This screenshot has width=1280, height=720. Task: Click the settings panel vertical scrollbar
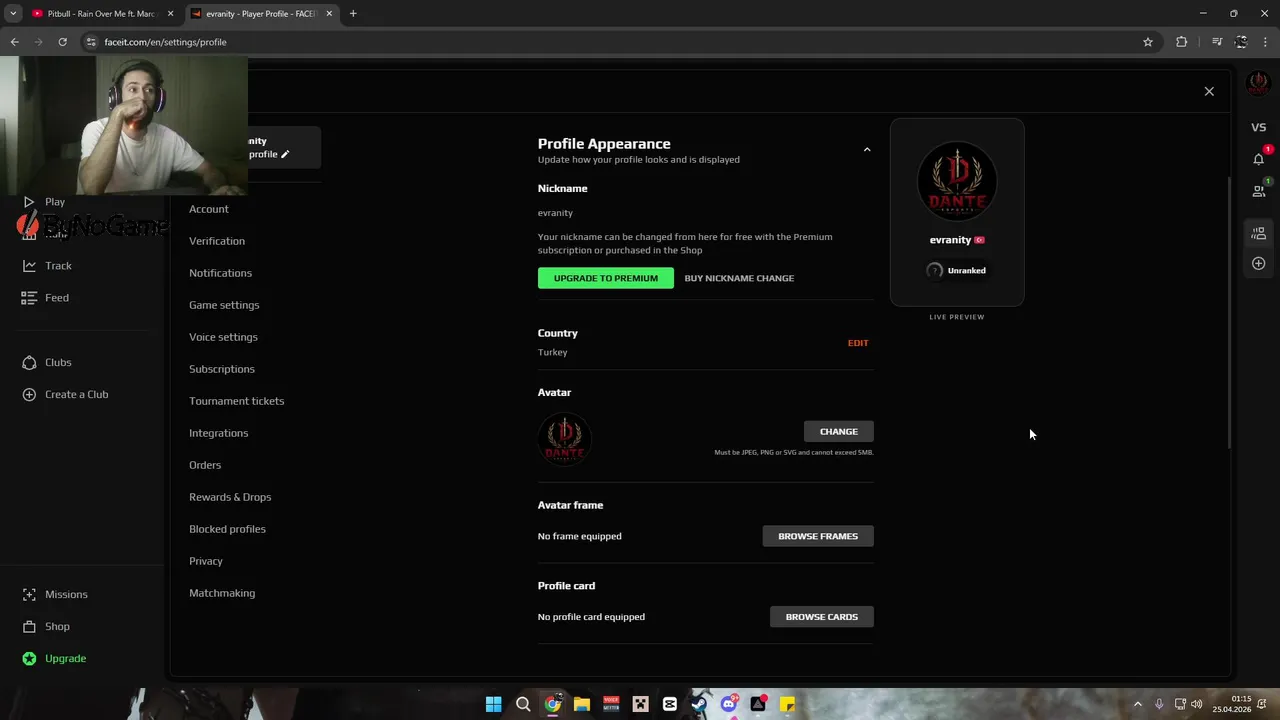tap(1229, 313)
